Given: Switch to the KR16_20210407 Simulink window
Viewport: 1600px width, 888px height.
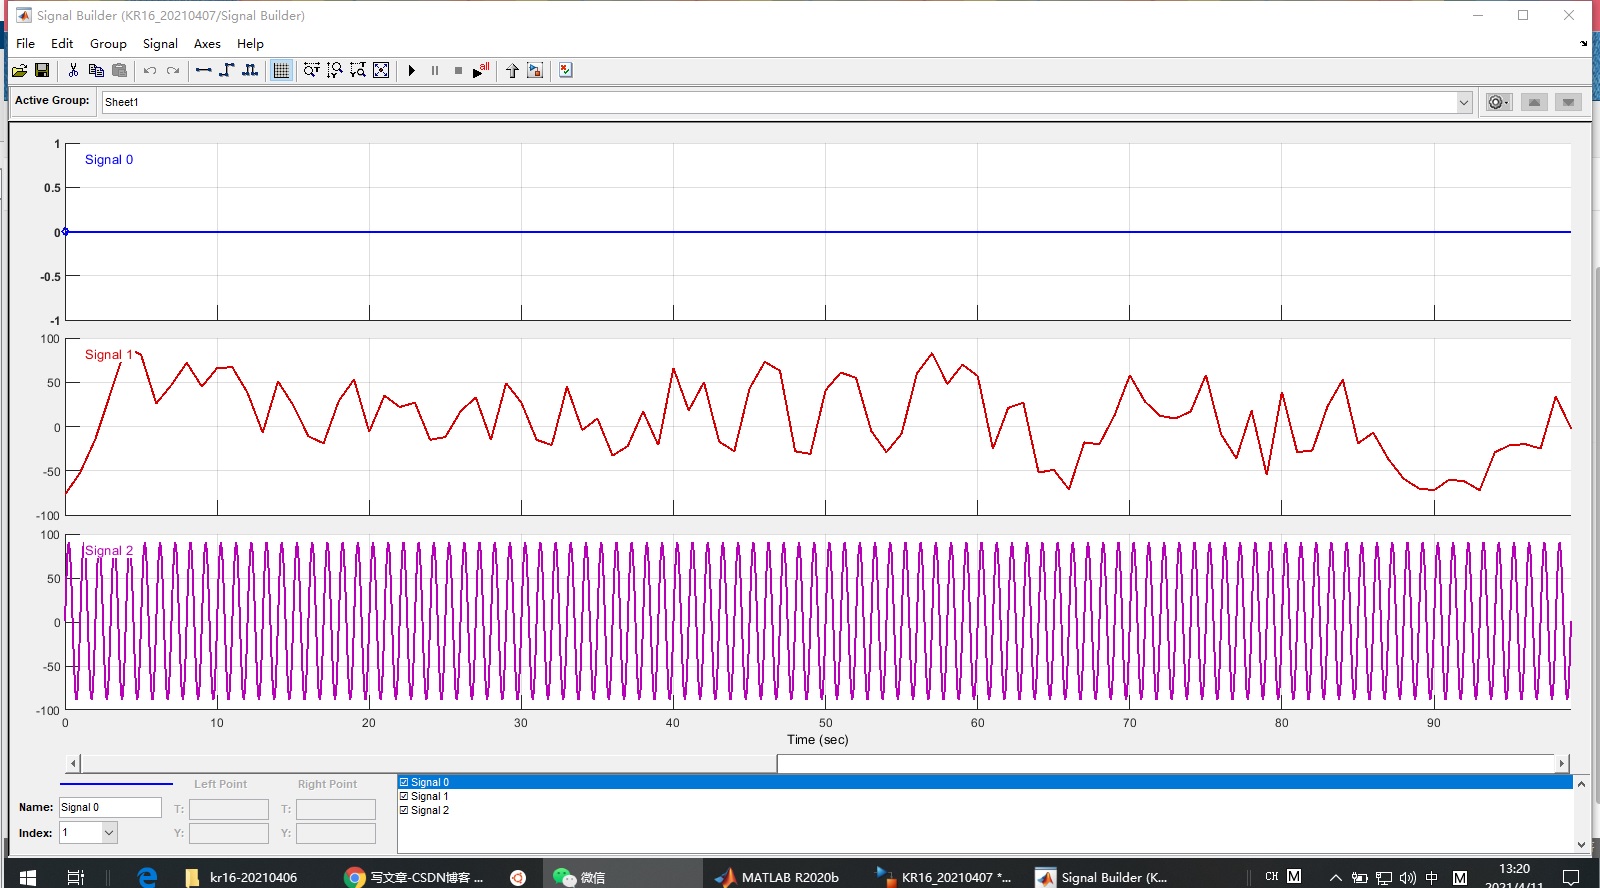Looking at the screenshot, I should (x=943, y=877).
